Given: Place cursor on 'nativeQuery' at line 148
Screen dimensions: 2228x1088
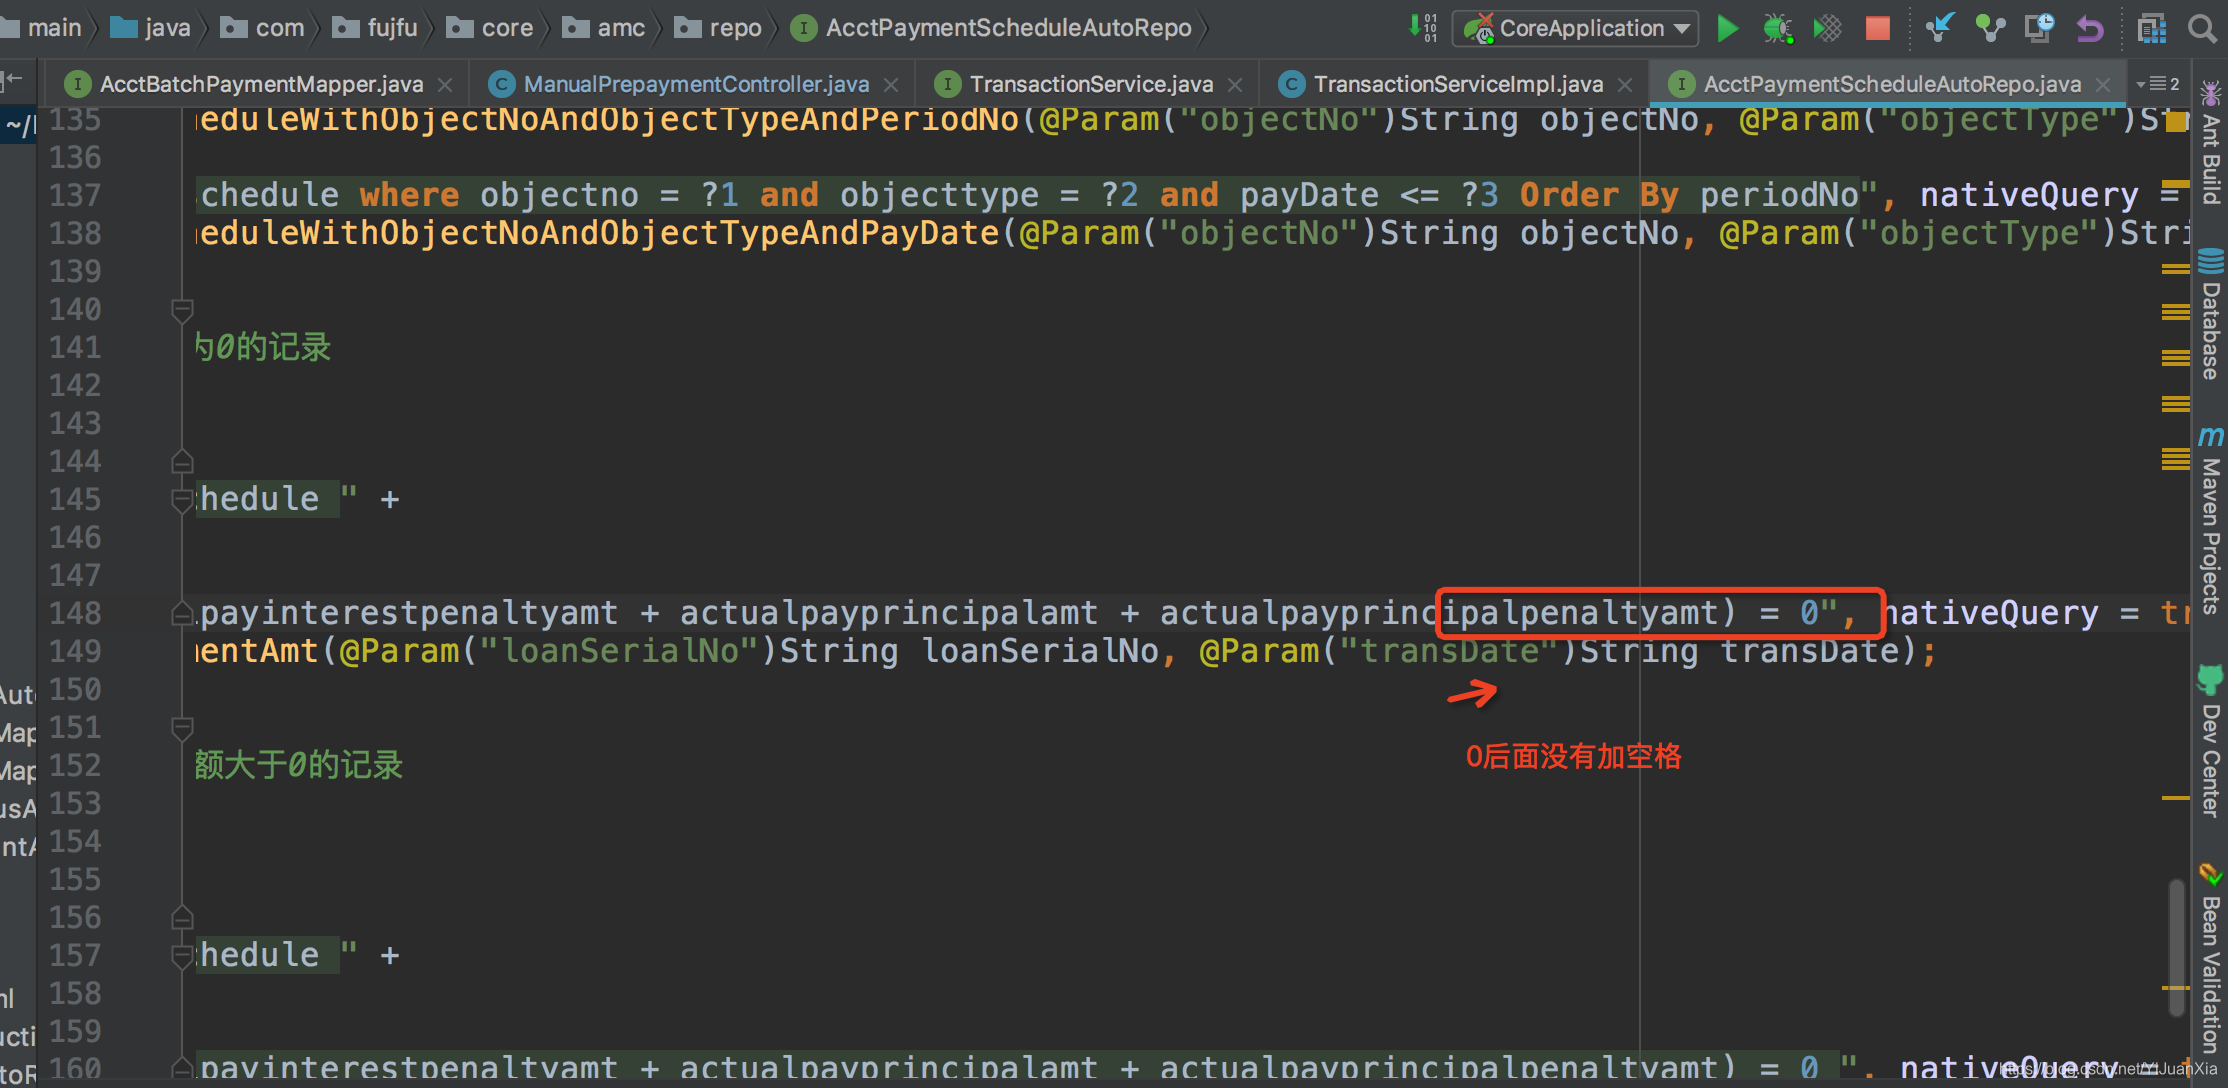Looking at the screenshot, I should tap(1990, 613).
